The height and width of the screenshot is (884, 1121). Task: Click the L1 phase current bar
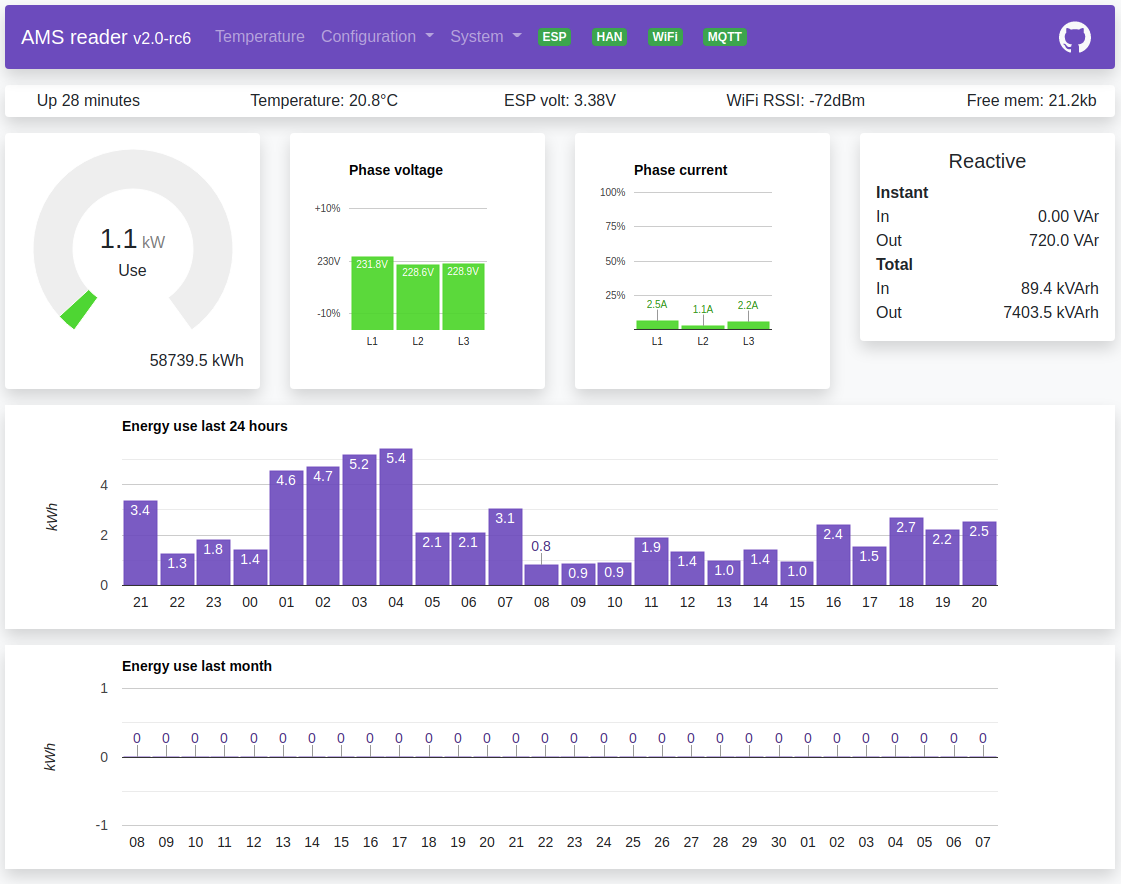657,324
